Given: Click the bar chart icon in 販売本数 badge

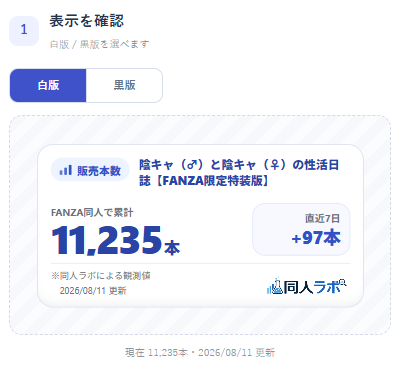Looking at the screenshot, I should point(66,170).
